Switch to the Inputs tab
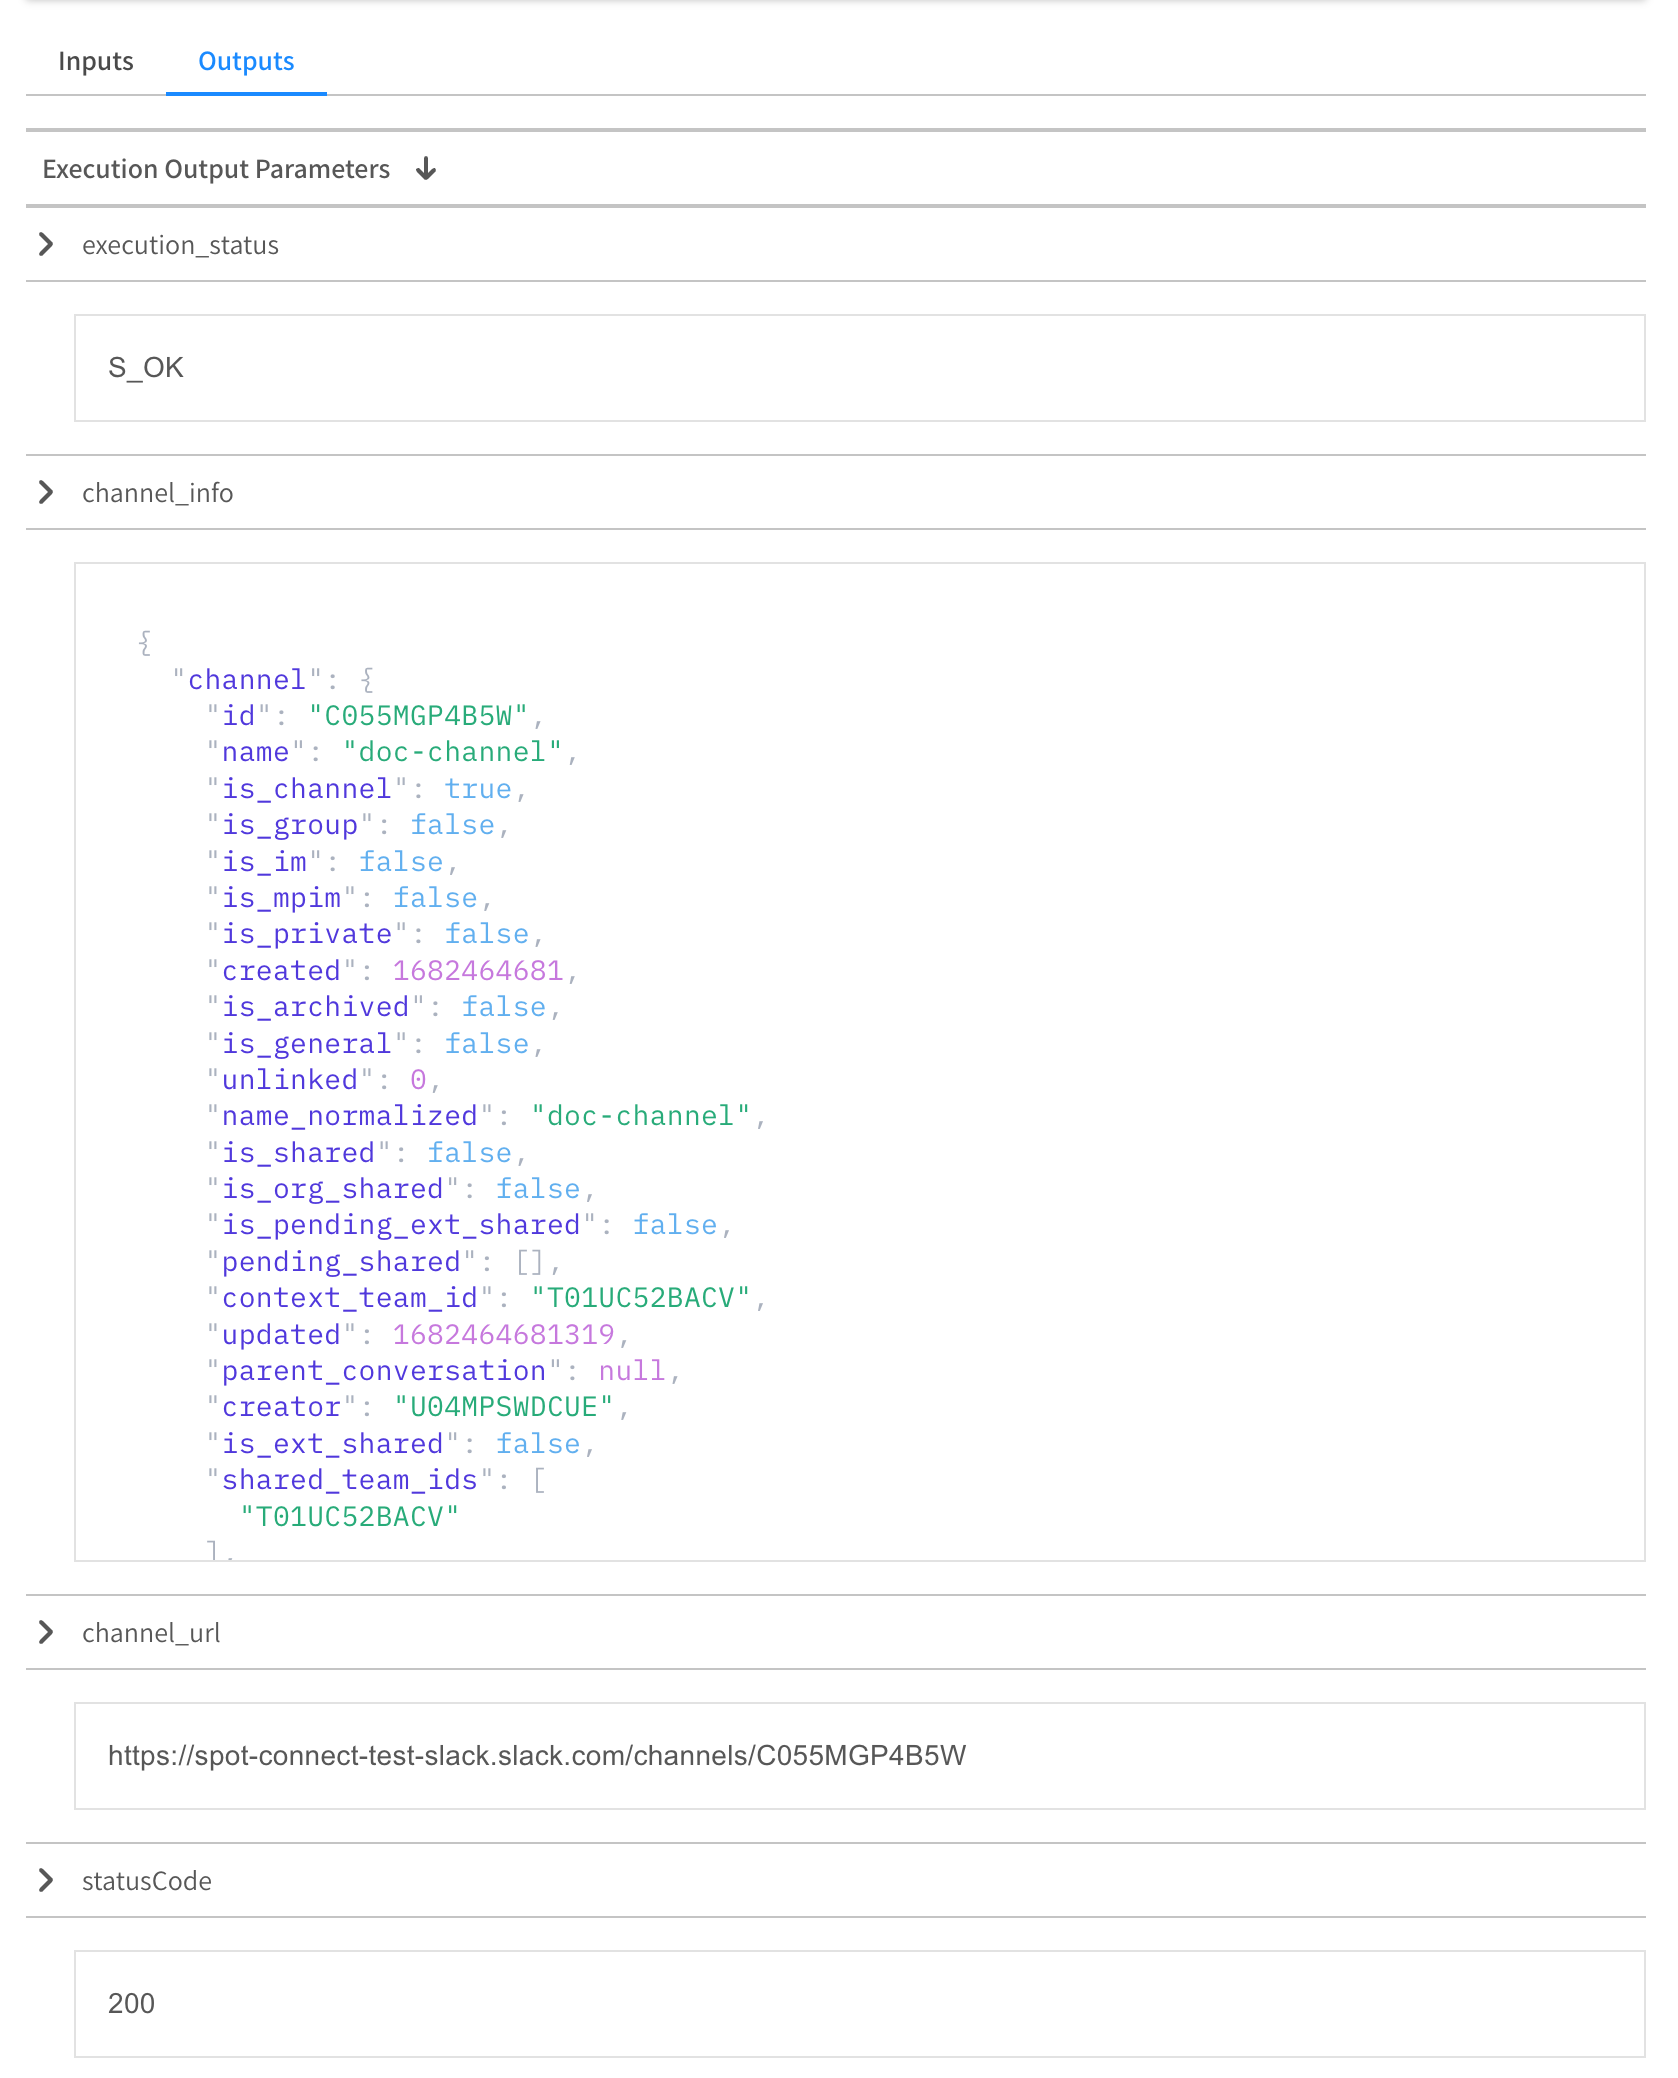1678x2078 pixels. pos(95,62)
